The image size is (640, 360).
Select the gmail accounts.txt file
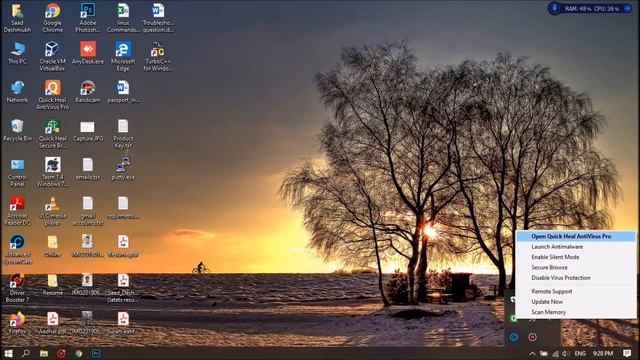(x=87, y=211)
